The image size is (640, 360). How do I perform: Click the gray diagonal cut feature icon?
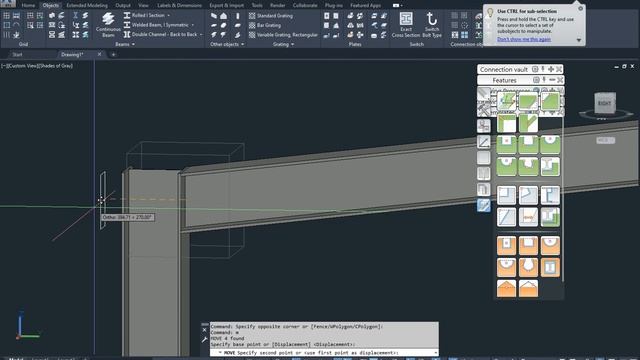pyautogui.click(x=507, y=217)
